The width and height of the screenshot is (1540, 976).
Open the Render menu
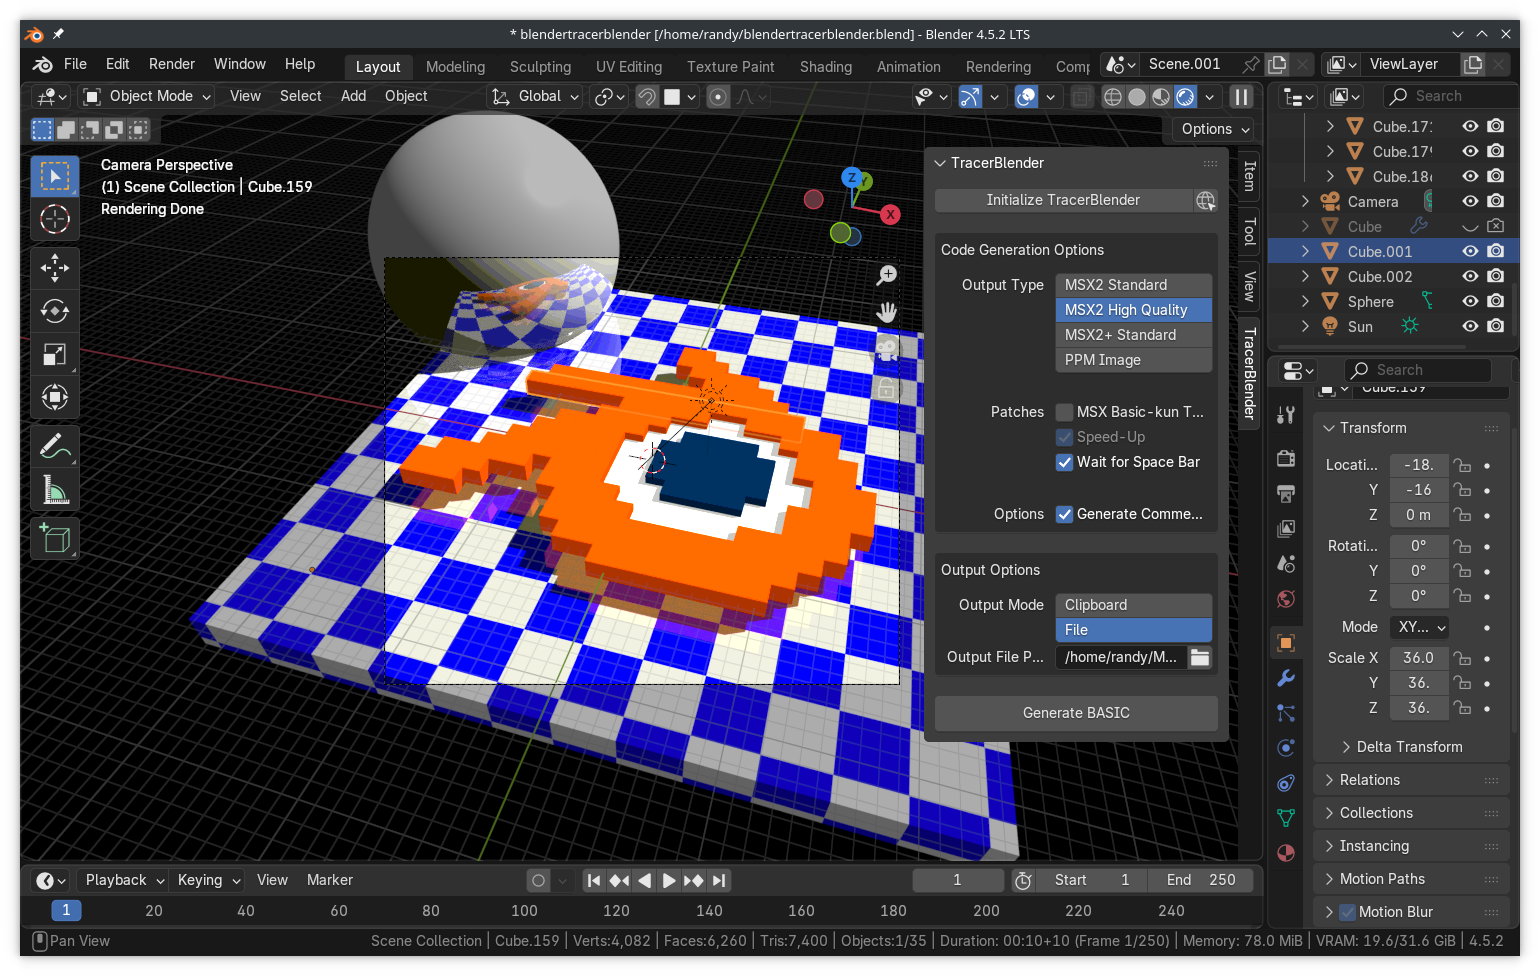[172, 64]
